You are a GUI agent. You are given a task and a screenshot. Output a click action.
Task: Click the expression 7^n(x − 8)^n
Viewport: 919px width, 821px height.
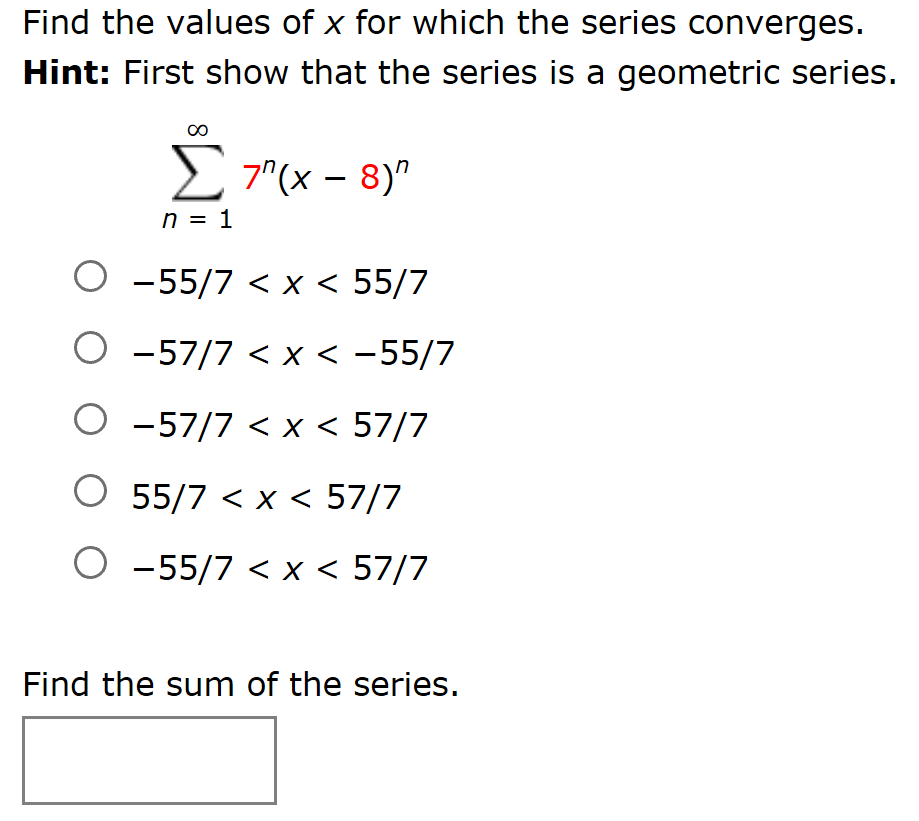tap(325, 175)
